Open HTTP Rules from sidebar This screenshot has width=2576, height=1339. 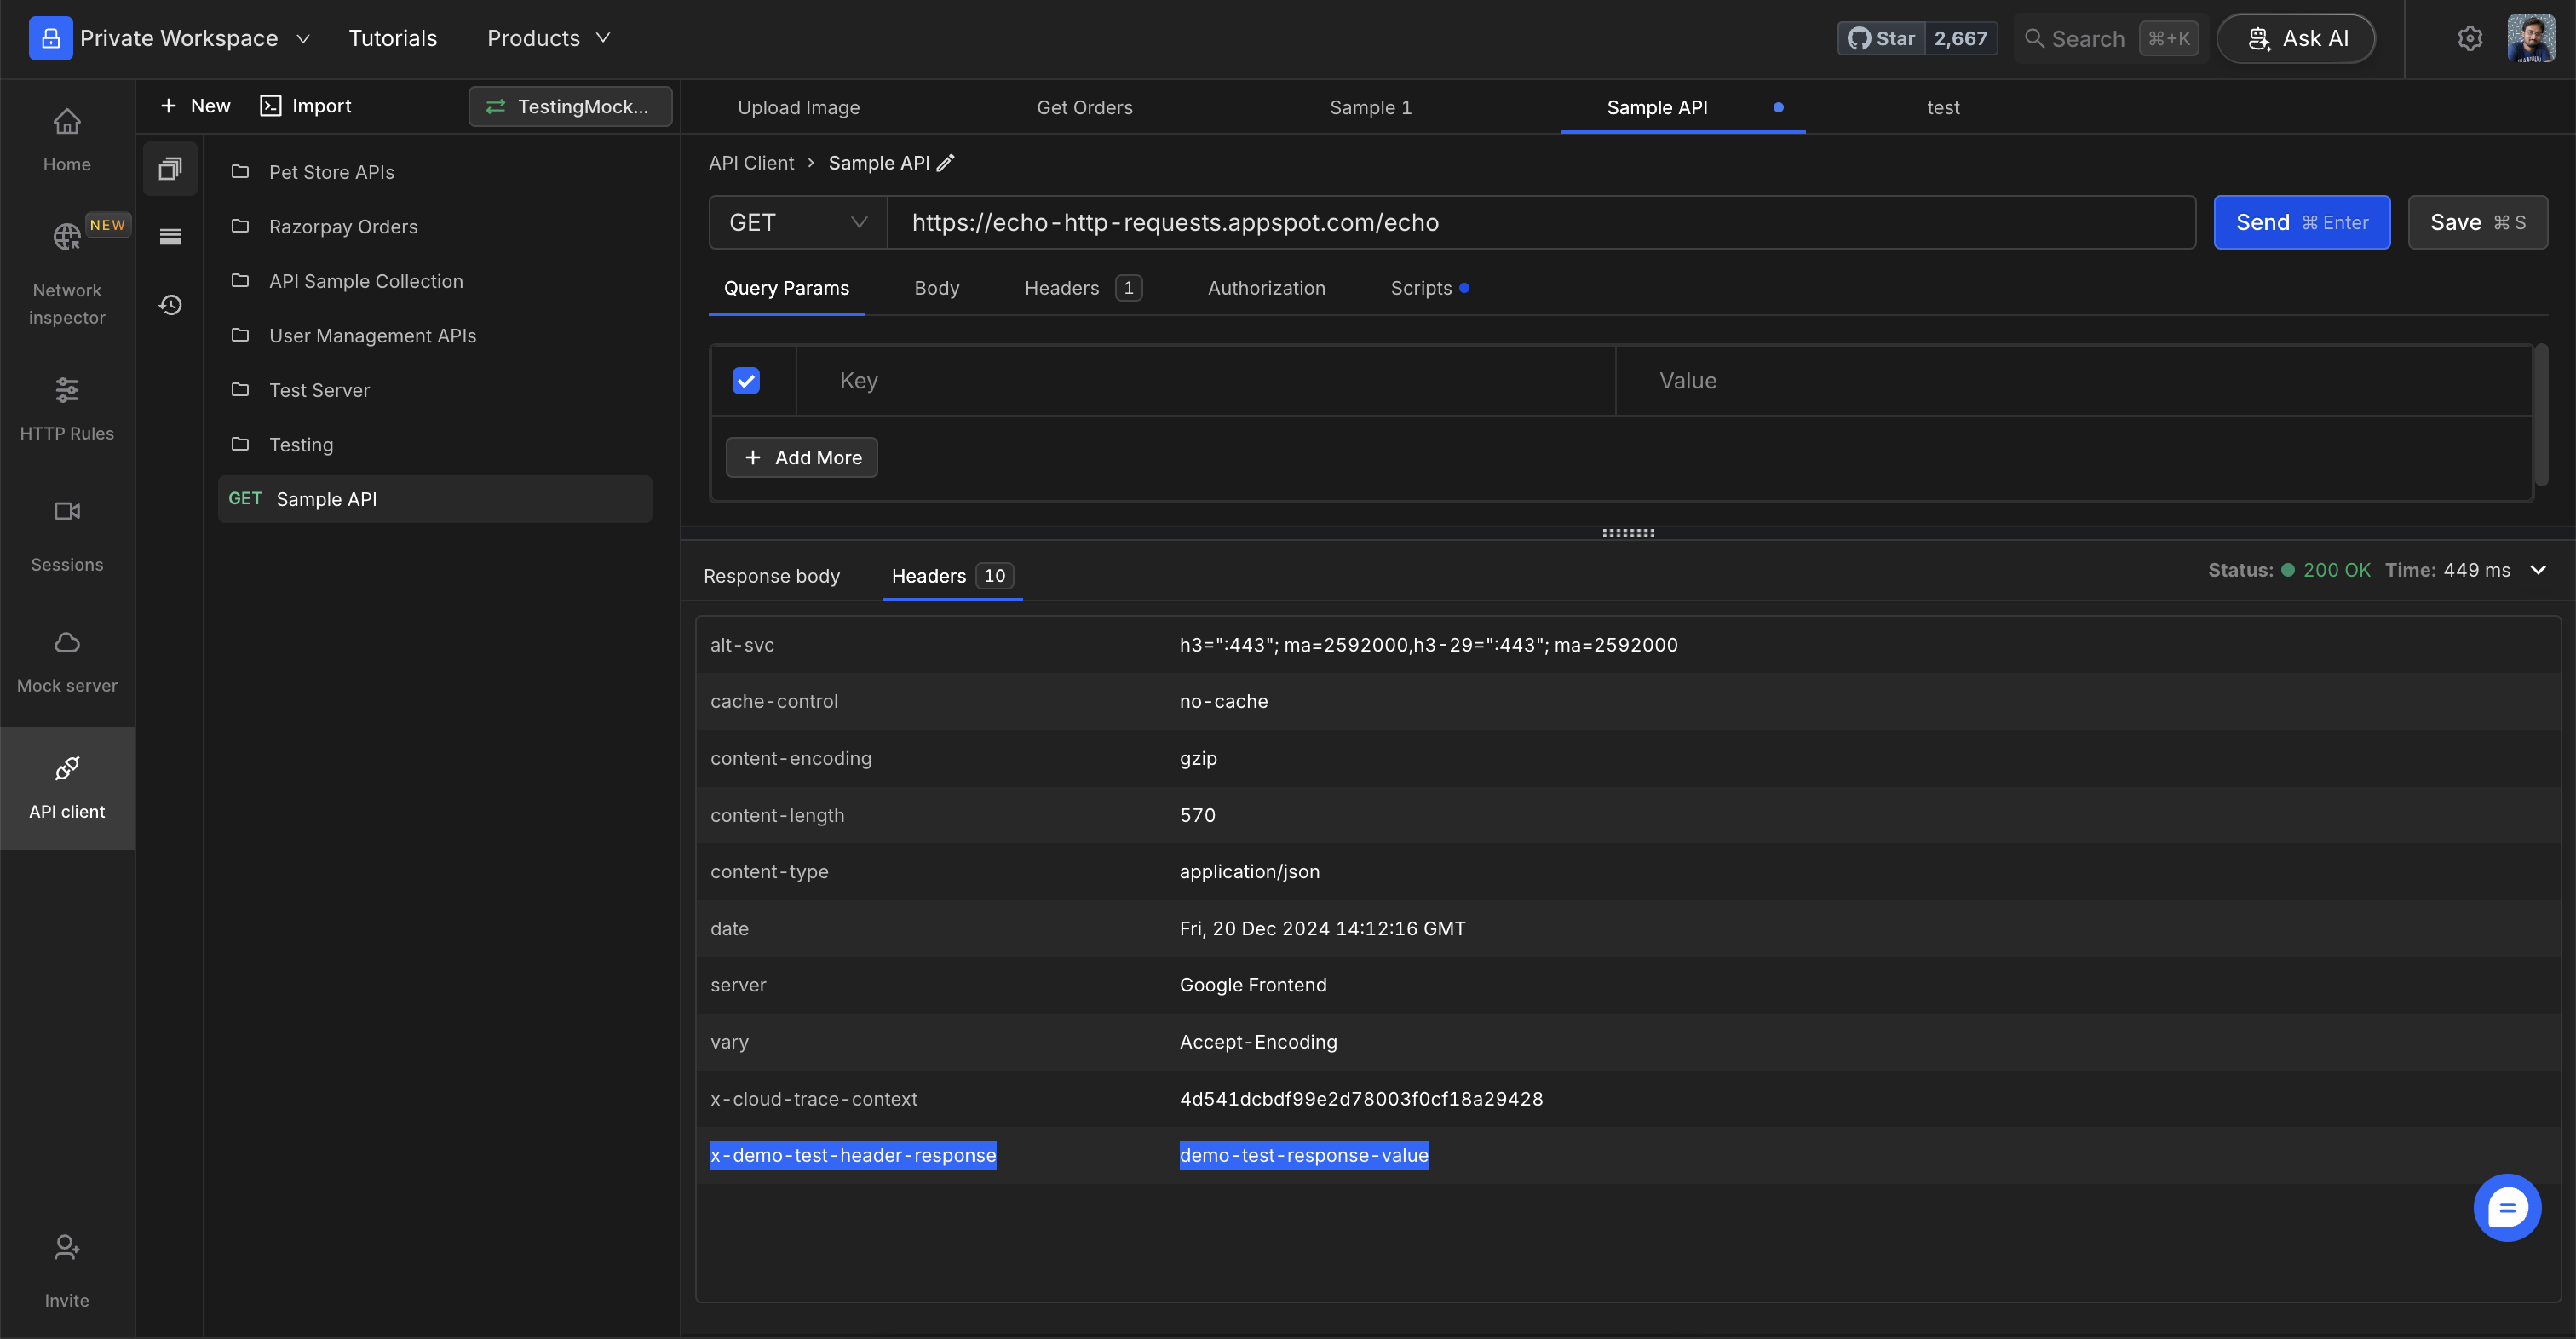pyautogui.click(x=67, y=391)
